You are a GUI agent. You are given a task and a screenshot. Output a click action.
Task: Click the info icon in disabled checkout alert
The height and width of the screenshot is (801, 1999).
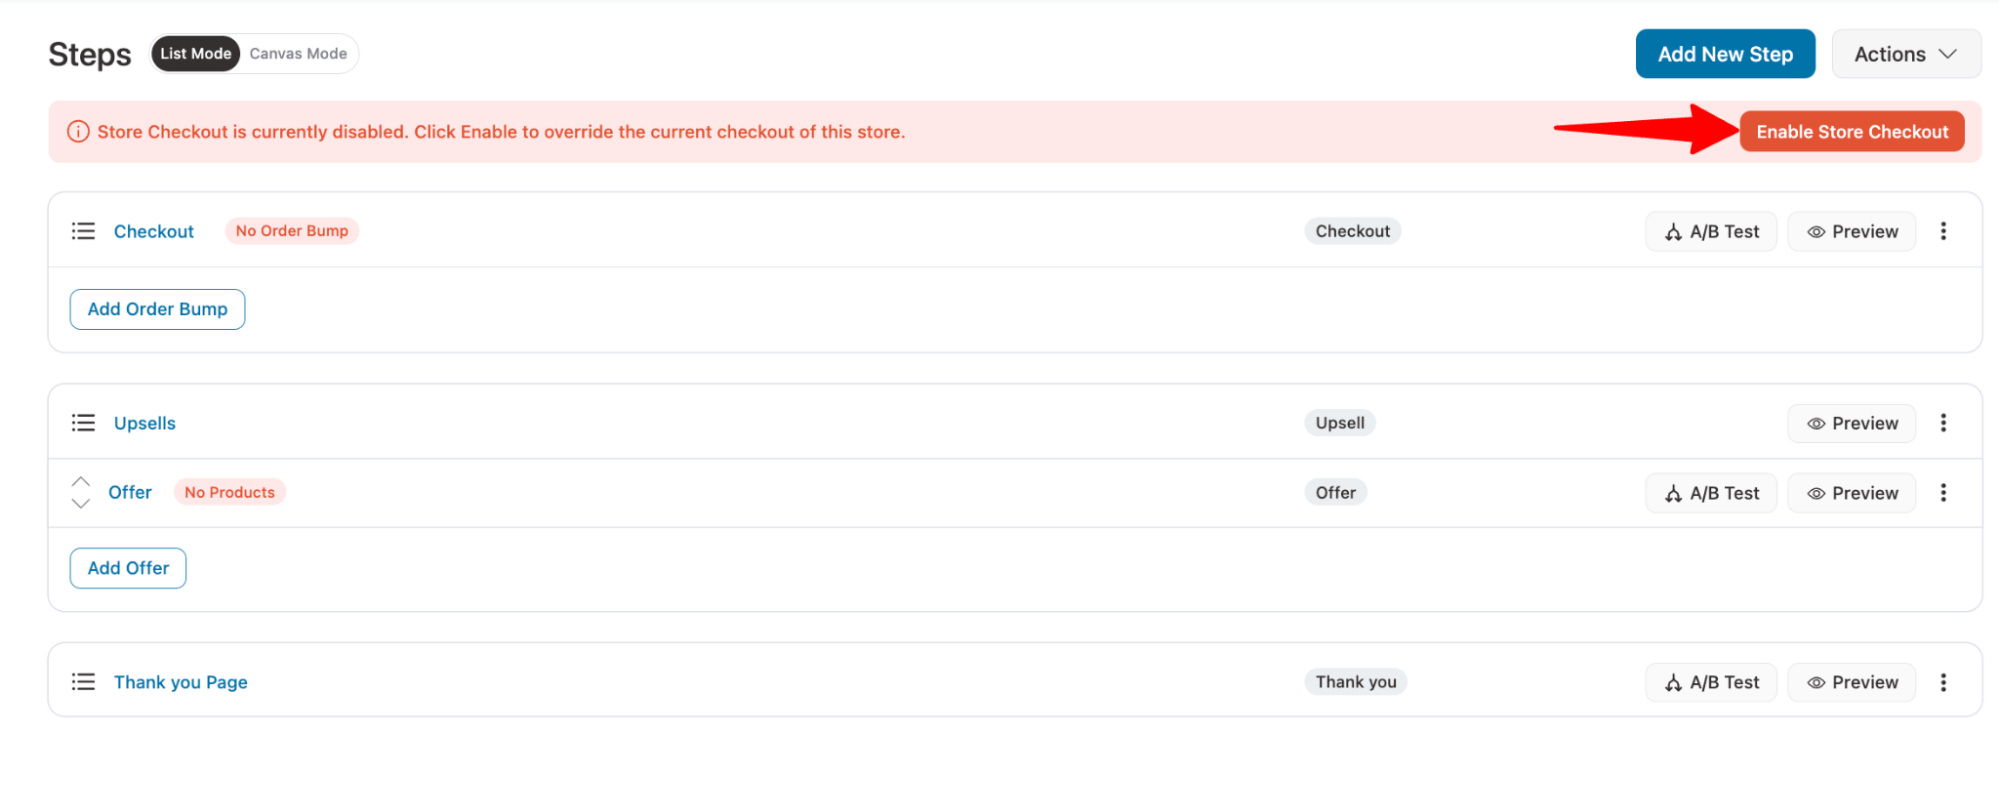(x=78, y=132)
